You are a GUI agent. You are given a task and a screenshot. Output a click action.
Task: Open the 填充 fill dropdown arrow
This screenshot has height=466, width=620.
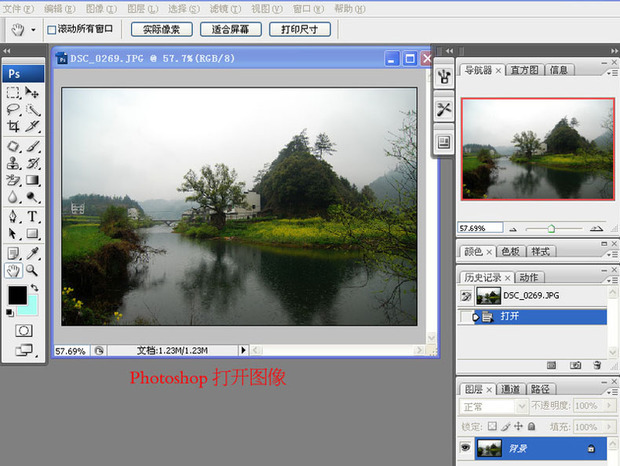point(609,427)
